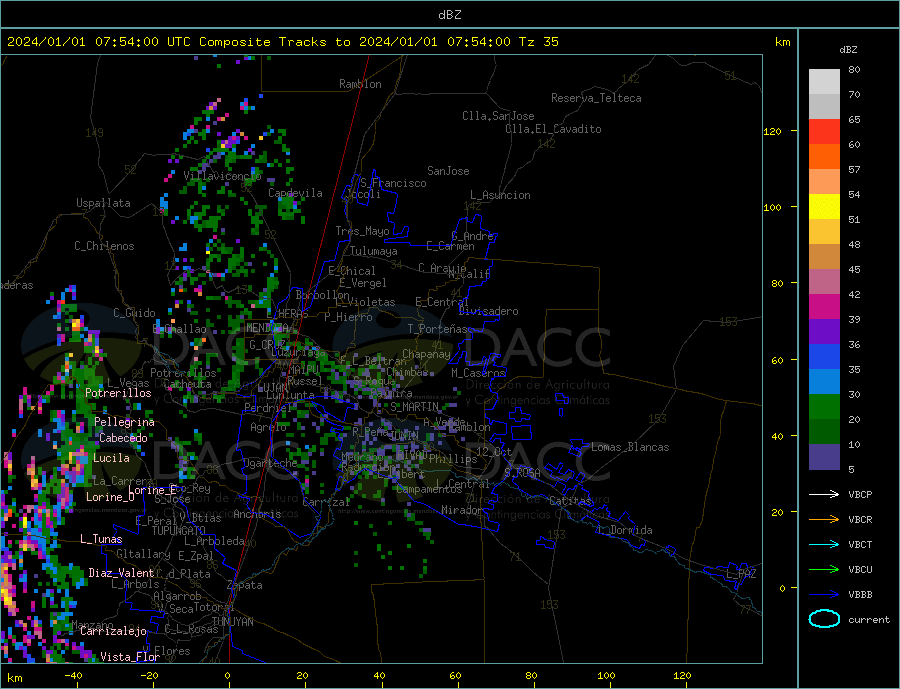Click the Zapata place label
Viewport: 900px width, 689px height.
[x=245, y=585]
